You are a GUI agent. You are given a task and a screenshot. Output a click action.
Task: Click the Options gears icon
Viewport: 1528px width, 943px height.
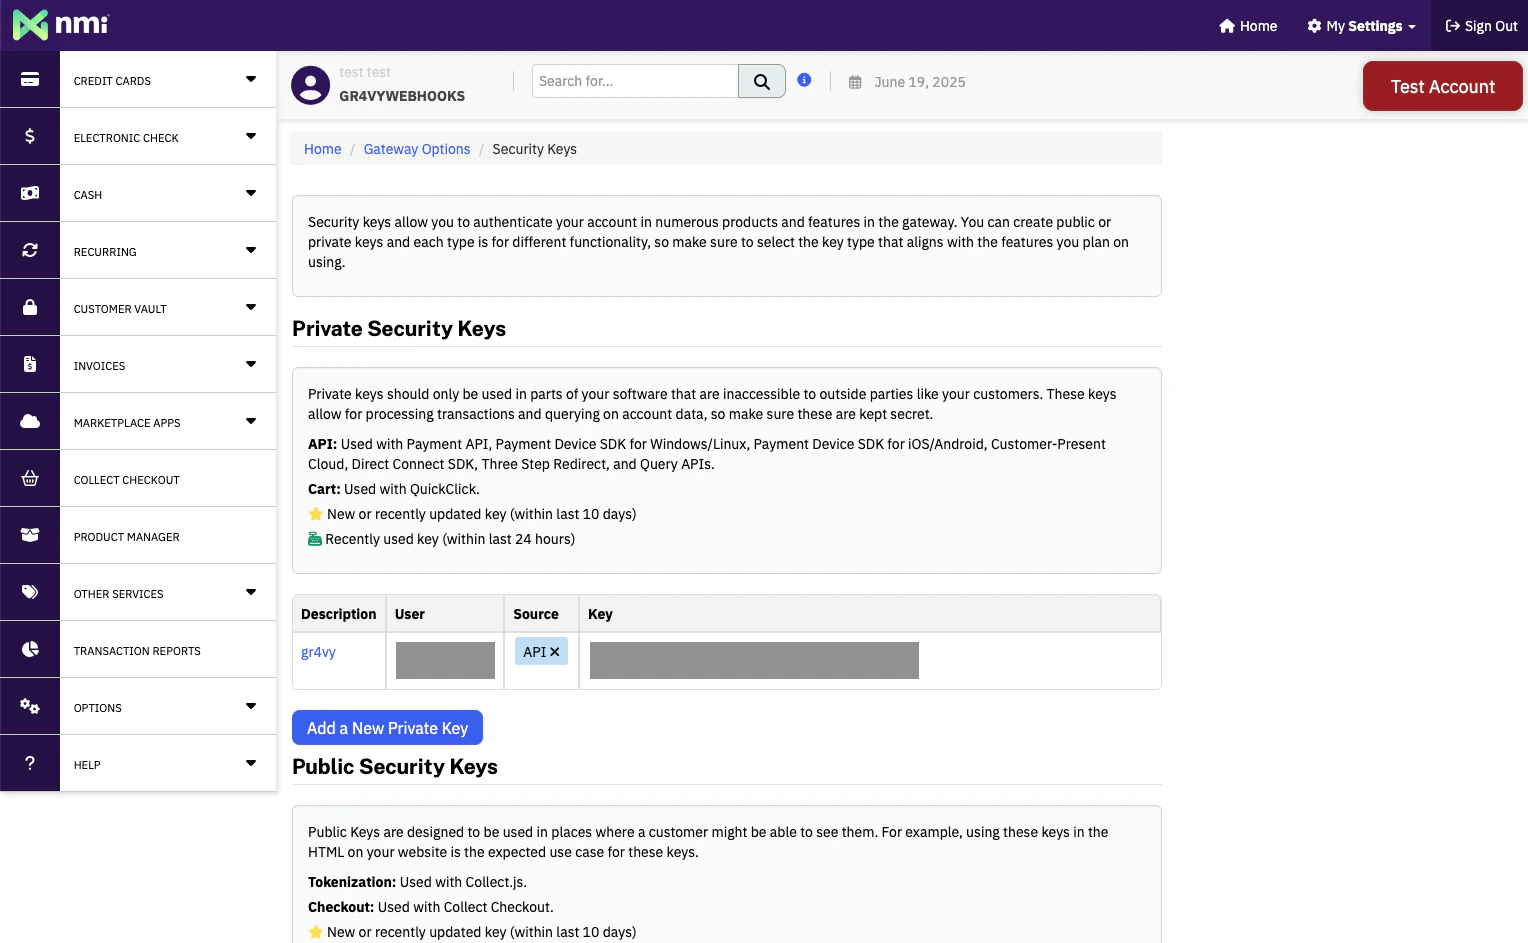click(30, 706)
